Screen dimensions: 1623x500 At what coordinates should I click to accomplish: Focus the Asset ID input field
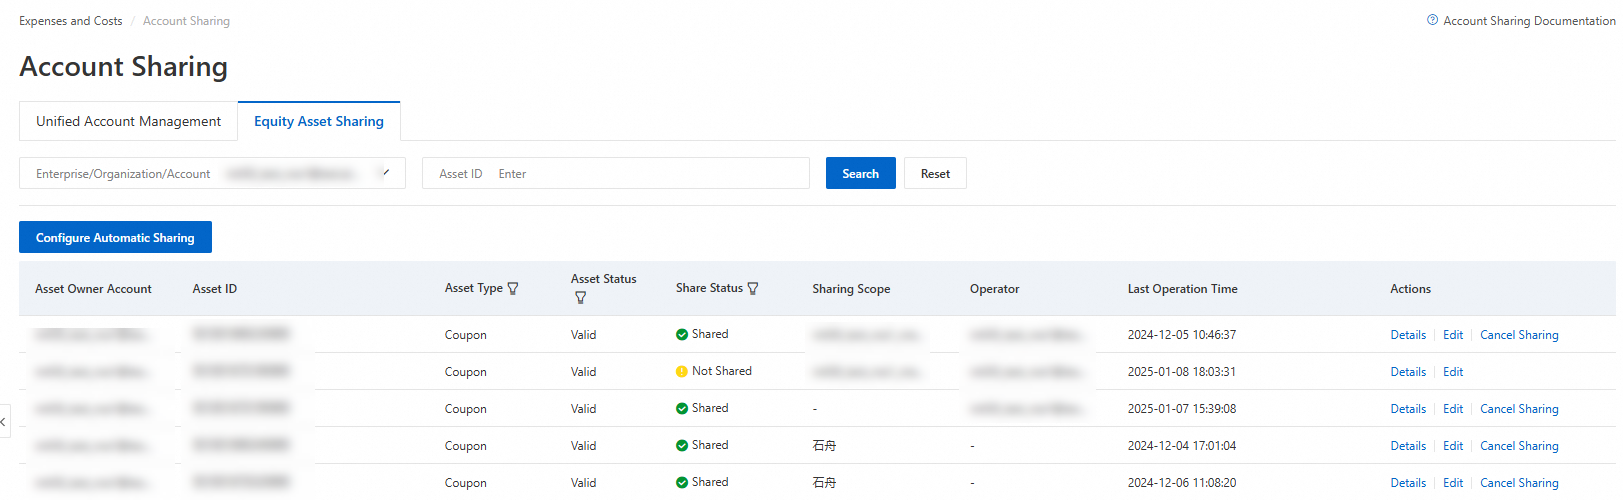pyautogui.click(x=616, y=173)
